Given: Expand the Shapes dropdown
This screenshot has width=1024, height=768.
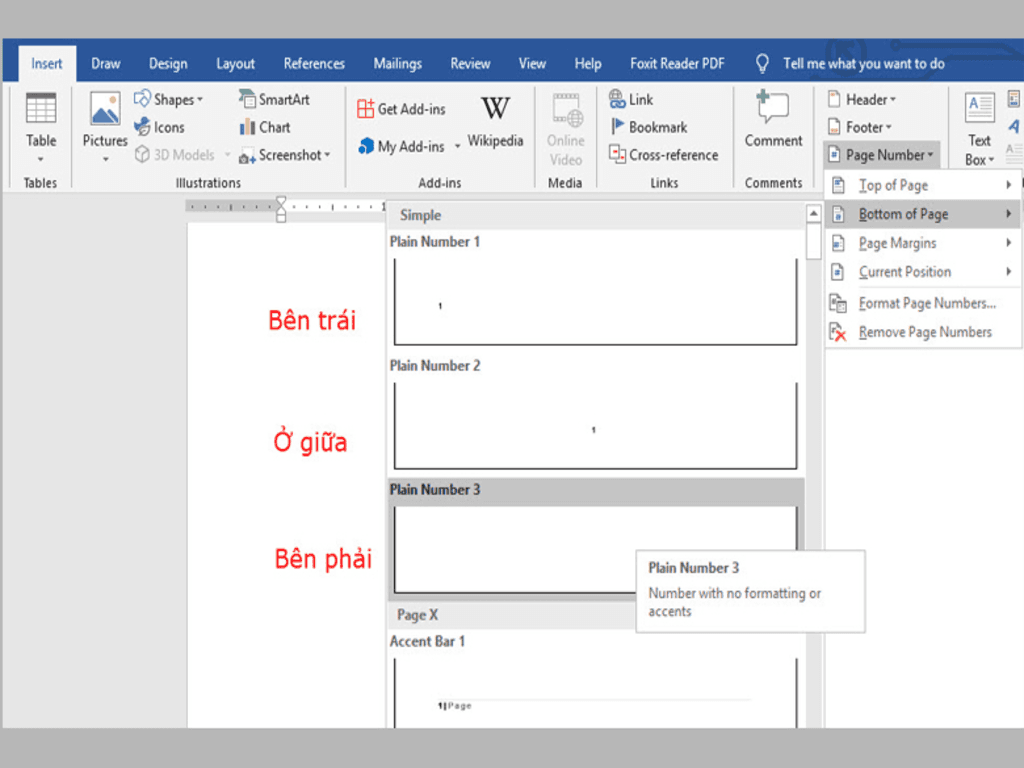Looking at the screenshot, I should 200,99.
